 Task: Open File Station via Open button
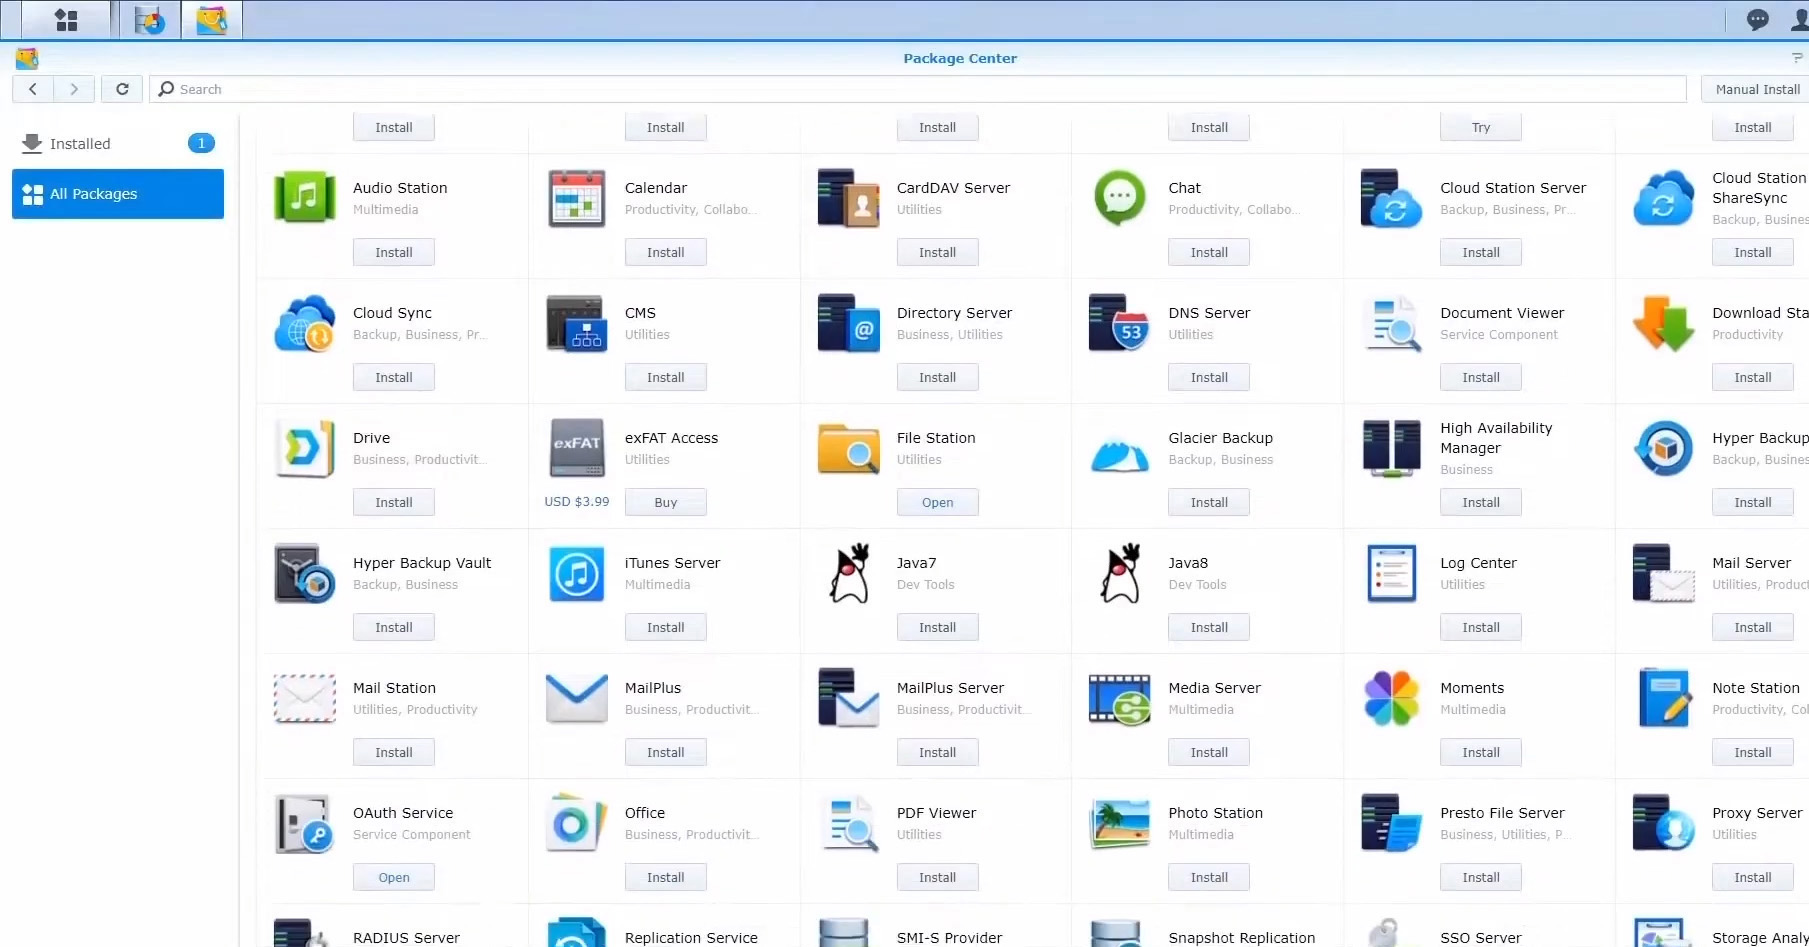(x=938, y=503)
